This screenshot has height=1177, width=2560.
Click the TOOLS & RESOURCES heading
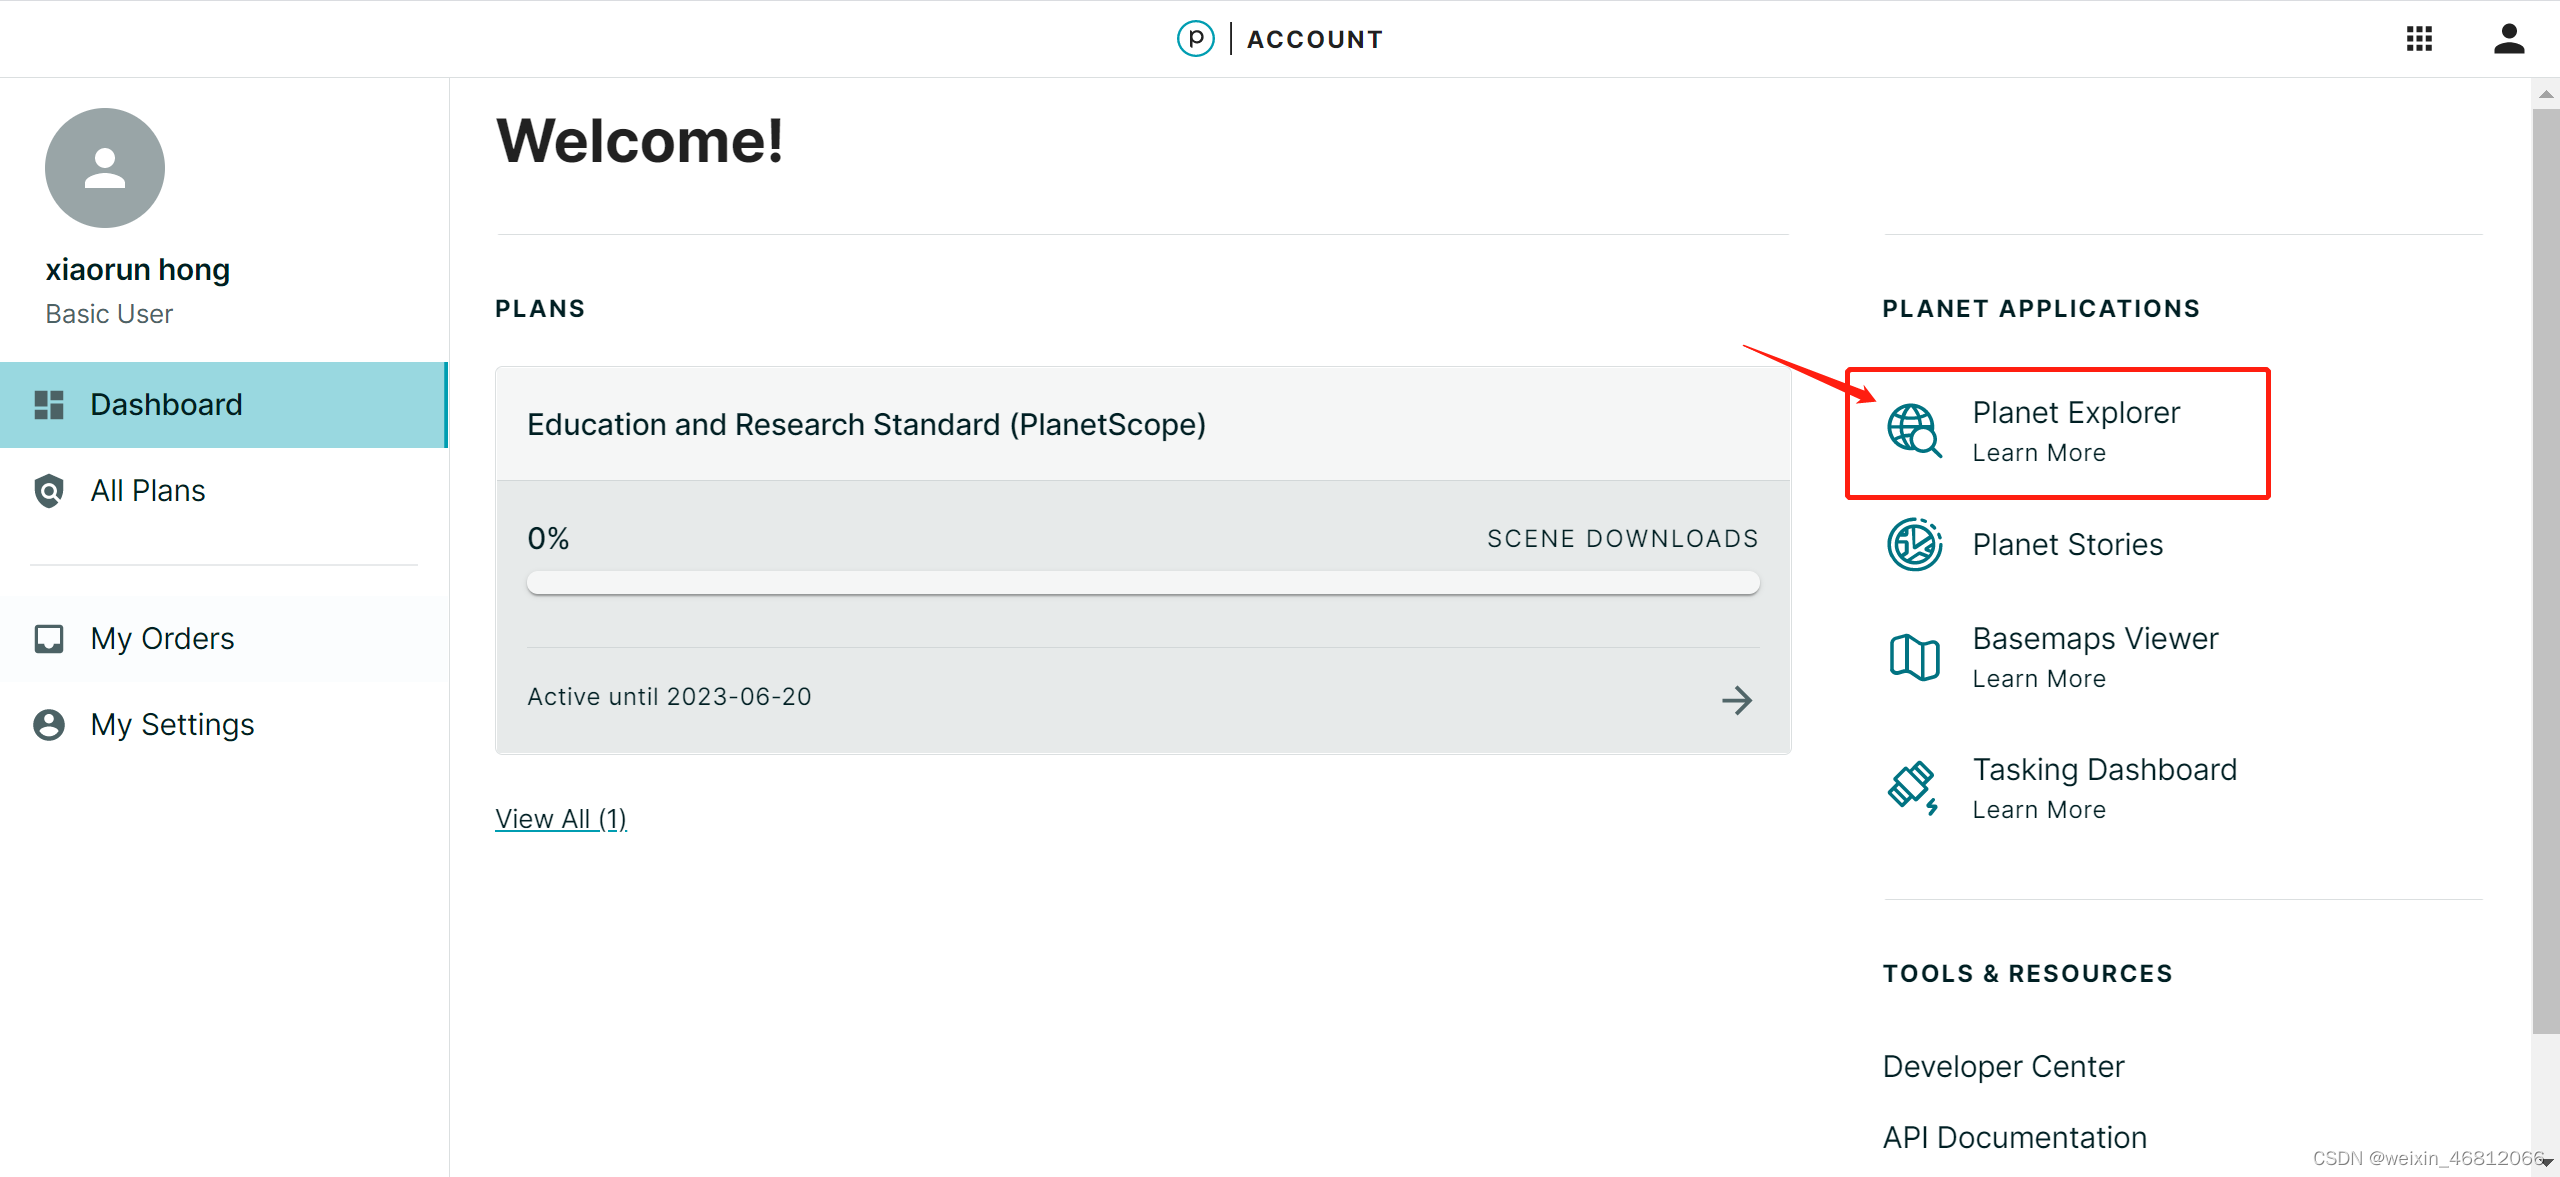tap(2027, 974)
